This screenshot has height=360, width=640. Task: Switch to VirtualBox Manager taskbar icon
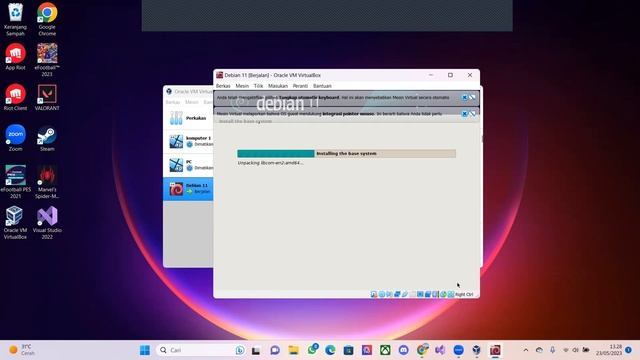[x=476, y=350]
